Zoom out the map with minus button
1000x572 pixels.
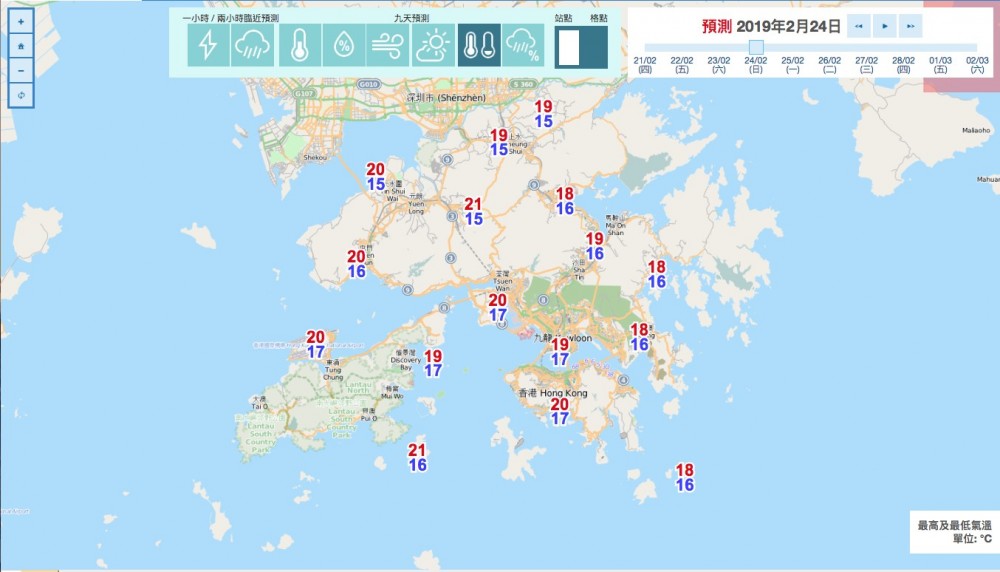pos(21,71)
